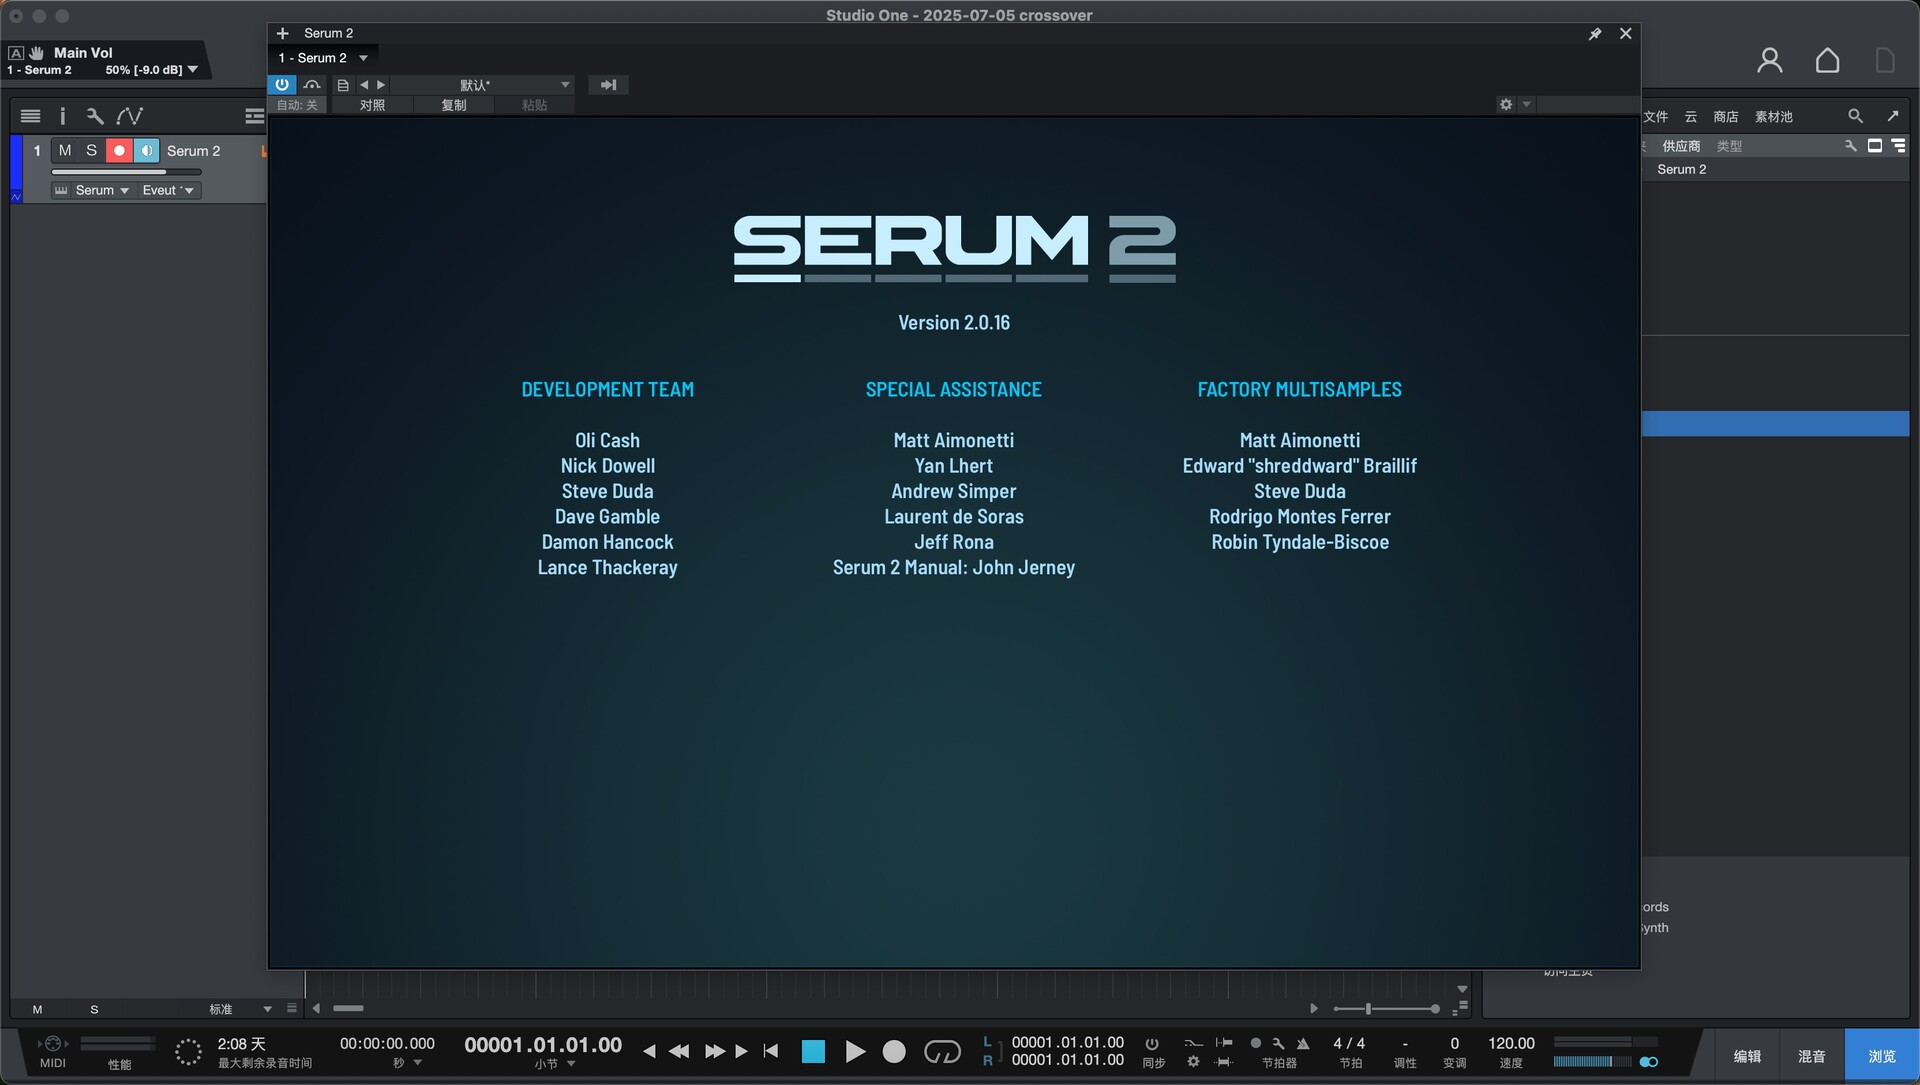The height and width of the screenshot is (1085, 1920).
Task: Click the bypass arc icon beside the power button
Action: [x=312, y=85]
